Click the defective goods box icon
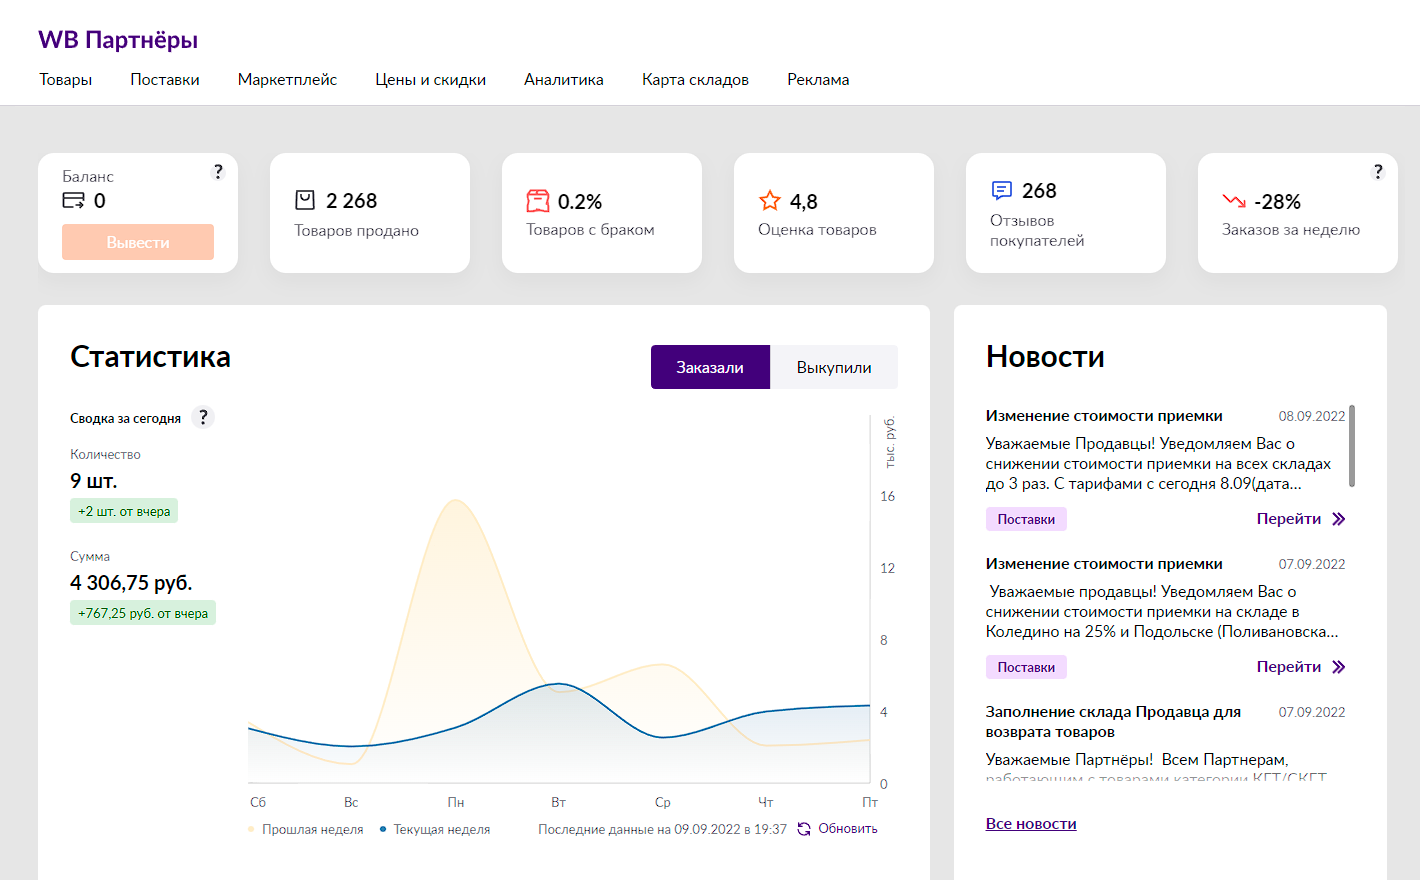 coord(538,201)
